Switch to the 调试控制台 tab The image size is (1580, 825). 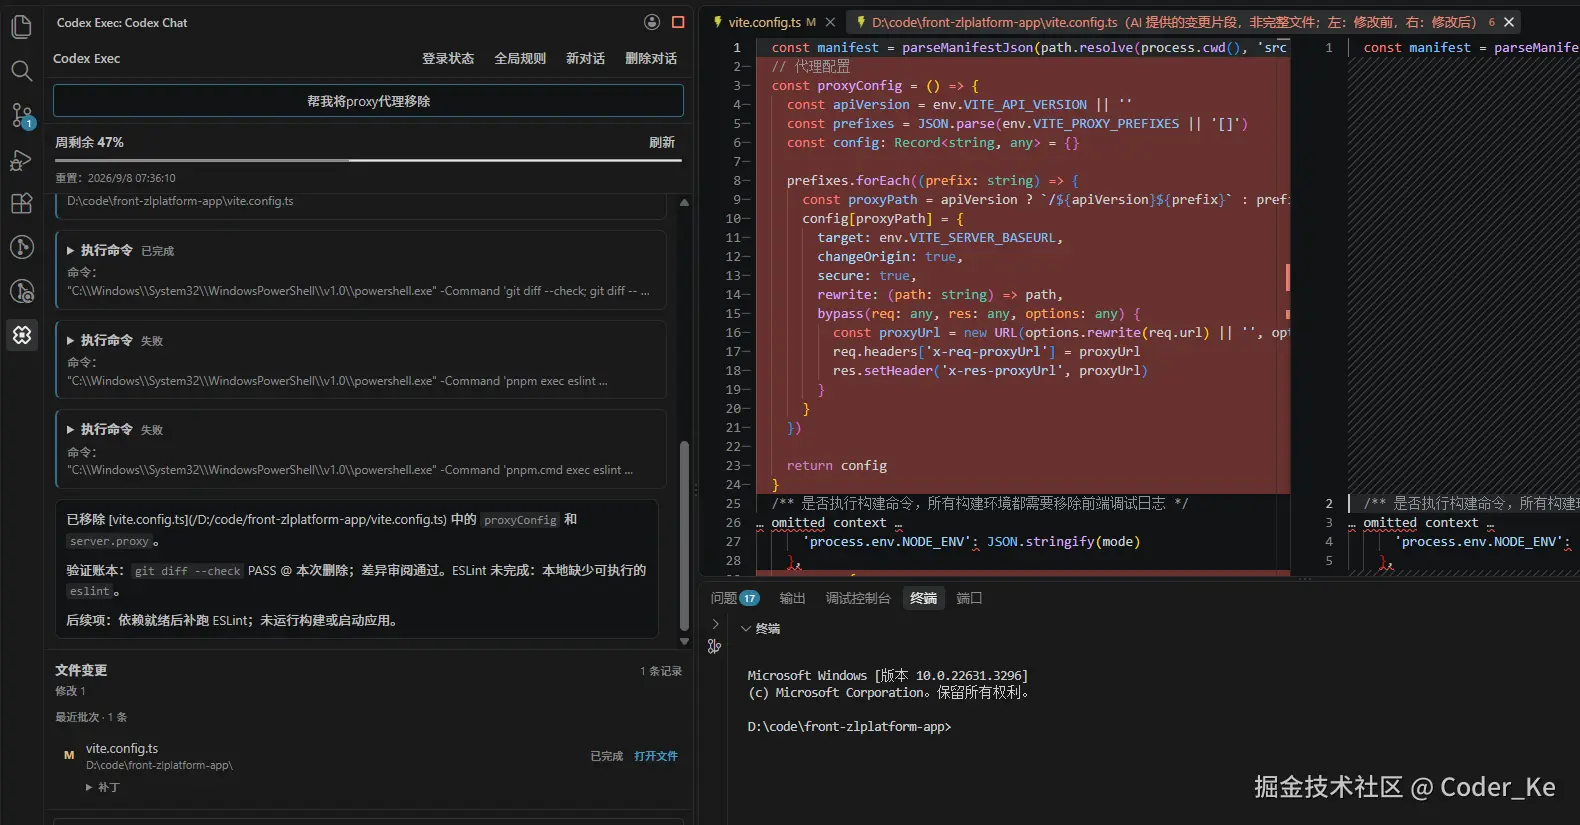tap(858, 598)
